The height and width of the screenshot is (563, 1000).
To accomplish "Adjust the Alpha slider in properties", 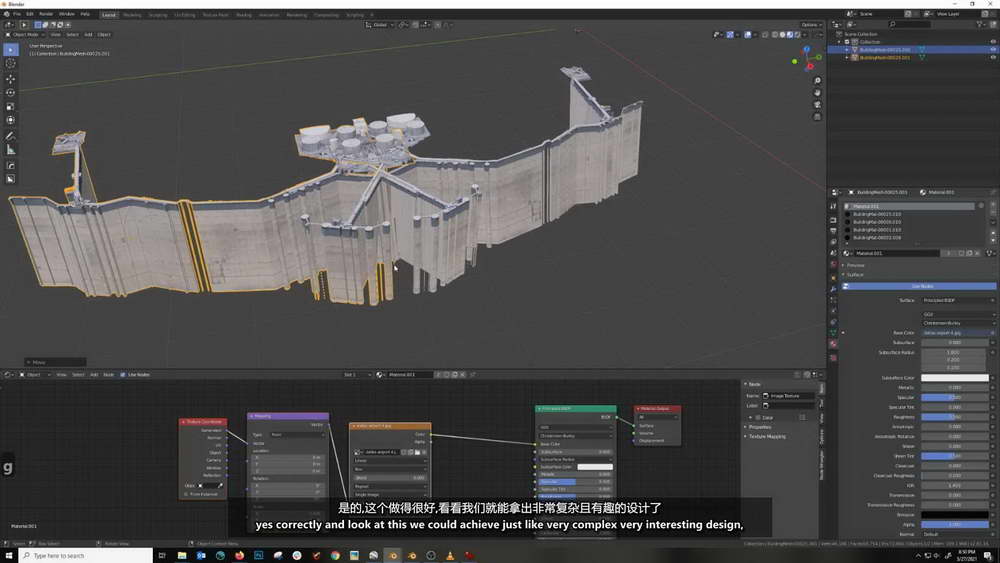I will click(955, 525).
